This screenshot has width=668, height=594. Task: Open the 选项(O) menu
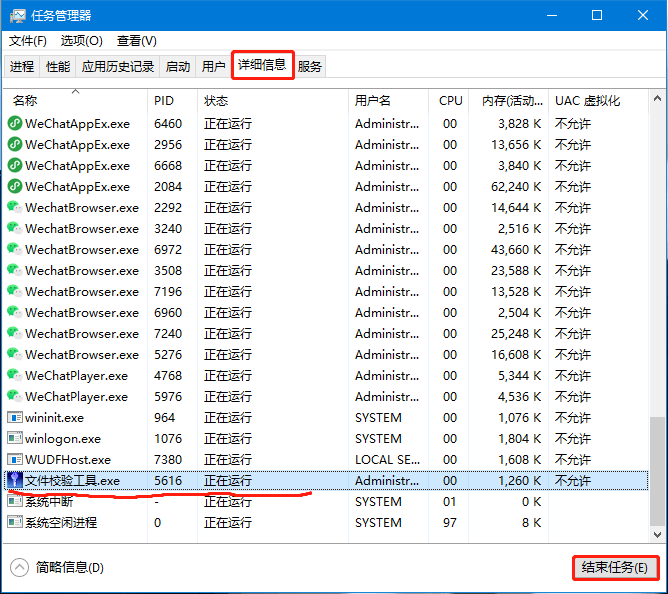point(81,41)
